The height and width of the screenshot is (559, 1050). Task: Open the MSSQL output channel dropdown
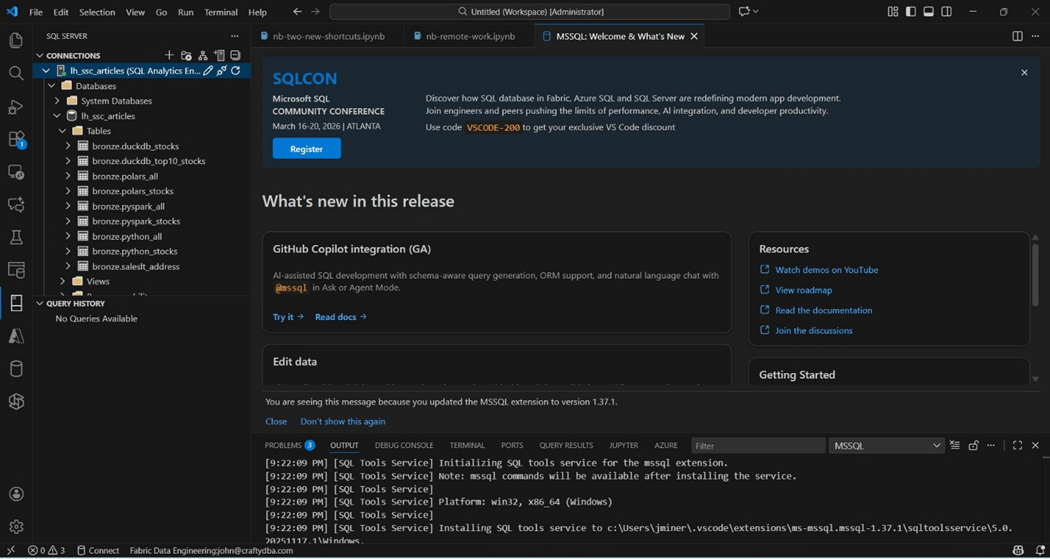[886, 446]
